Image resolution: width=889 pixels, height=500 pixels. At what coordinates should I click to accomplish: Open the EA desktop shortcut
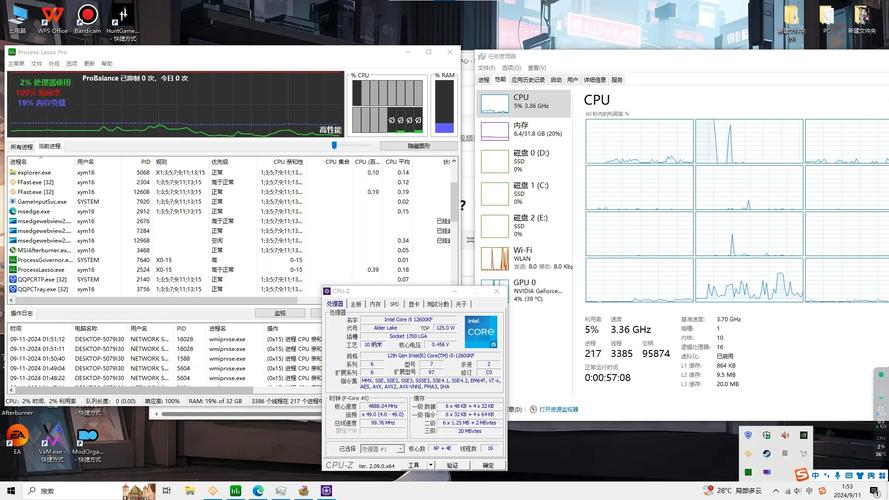pyautogui.click(x=16, y=439)
